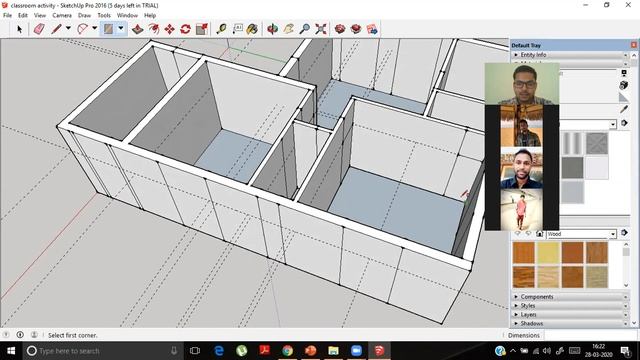Select the Eraser tool
This screenshot has width=640, height=360.
click(39, 29)
